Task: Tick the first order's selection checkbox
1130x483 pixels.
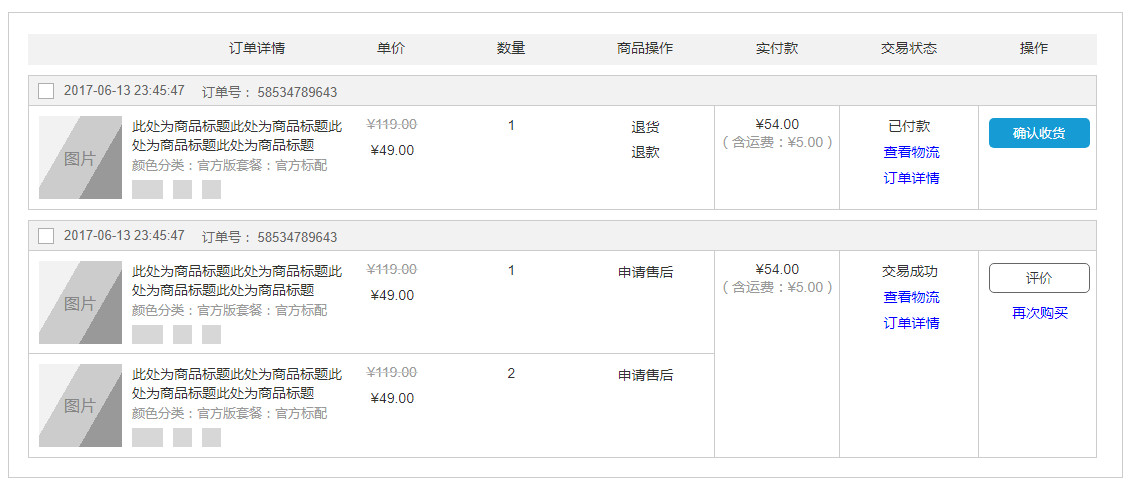Action: pos(46,91)
